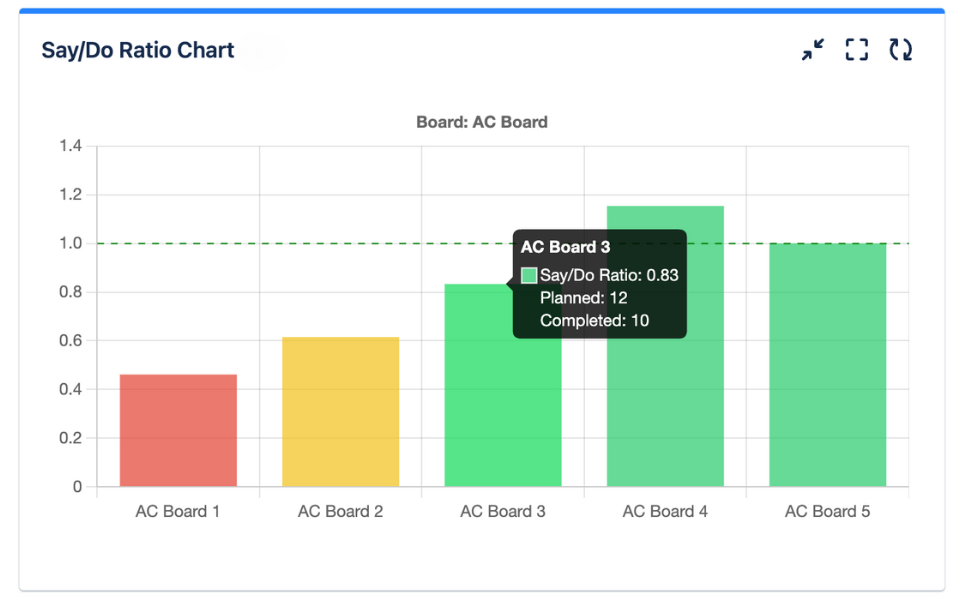960x600 pixels.
Task: Click the yellow AC Board 2 bar
Action: coord(340,412)
